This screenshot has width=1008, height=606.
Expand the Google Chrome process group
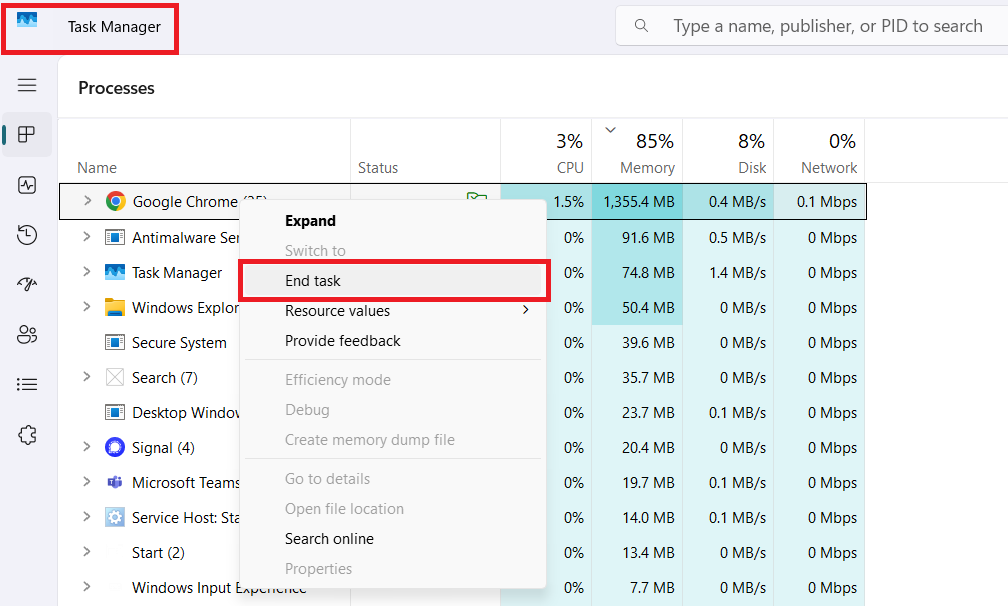tap(87, 201)
